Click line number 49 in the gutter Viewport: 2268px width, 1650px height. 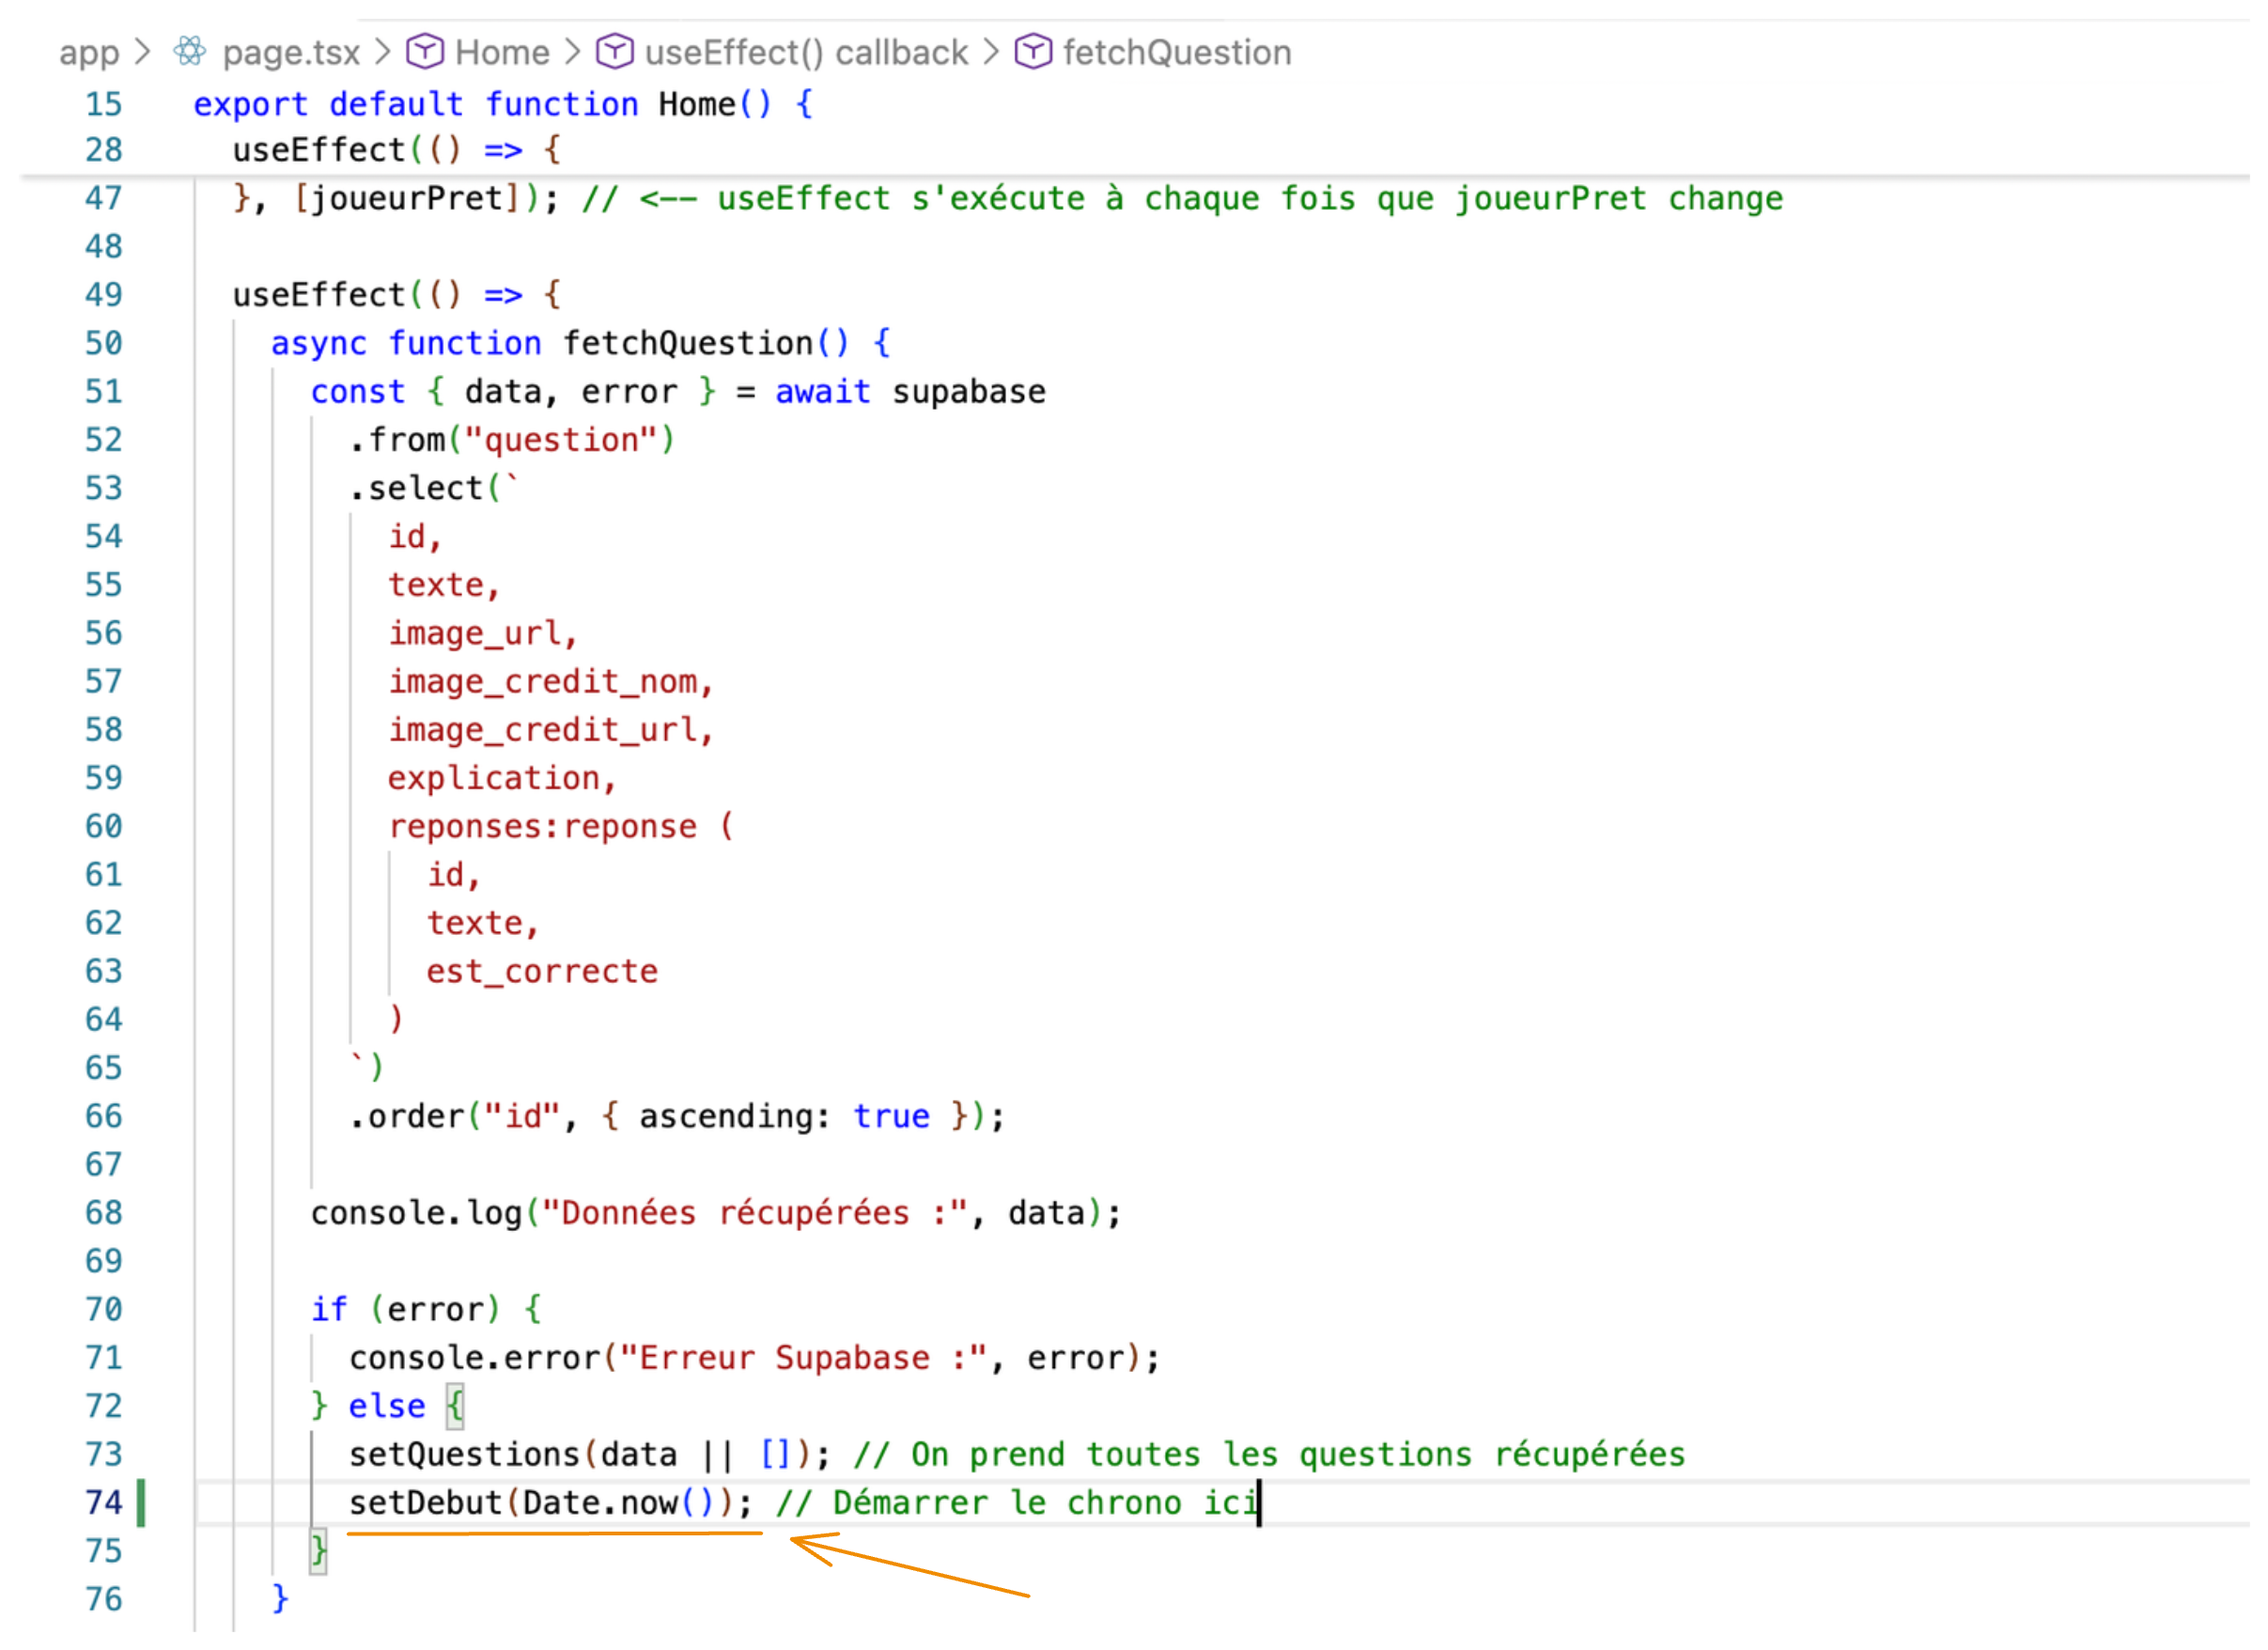coord(104,296)
